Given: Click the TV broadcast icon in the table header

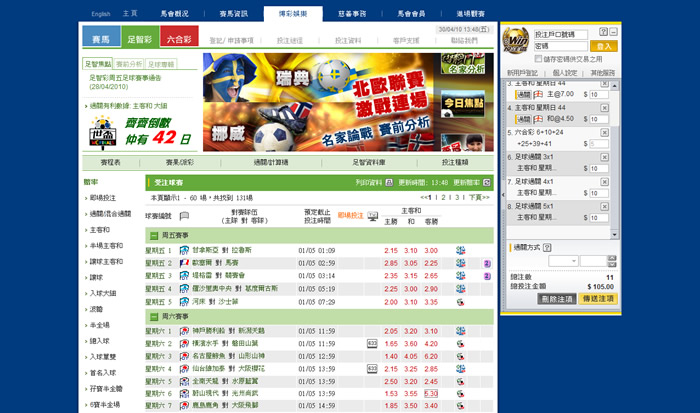Looking at the screenshot, I should [x=373, y=215].
